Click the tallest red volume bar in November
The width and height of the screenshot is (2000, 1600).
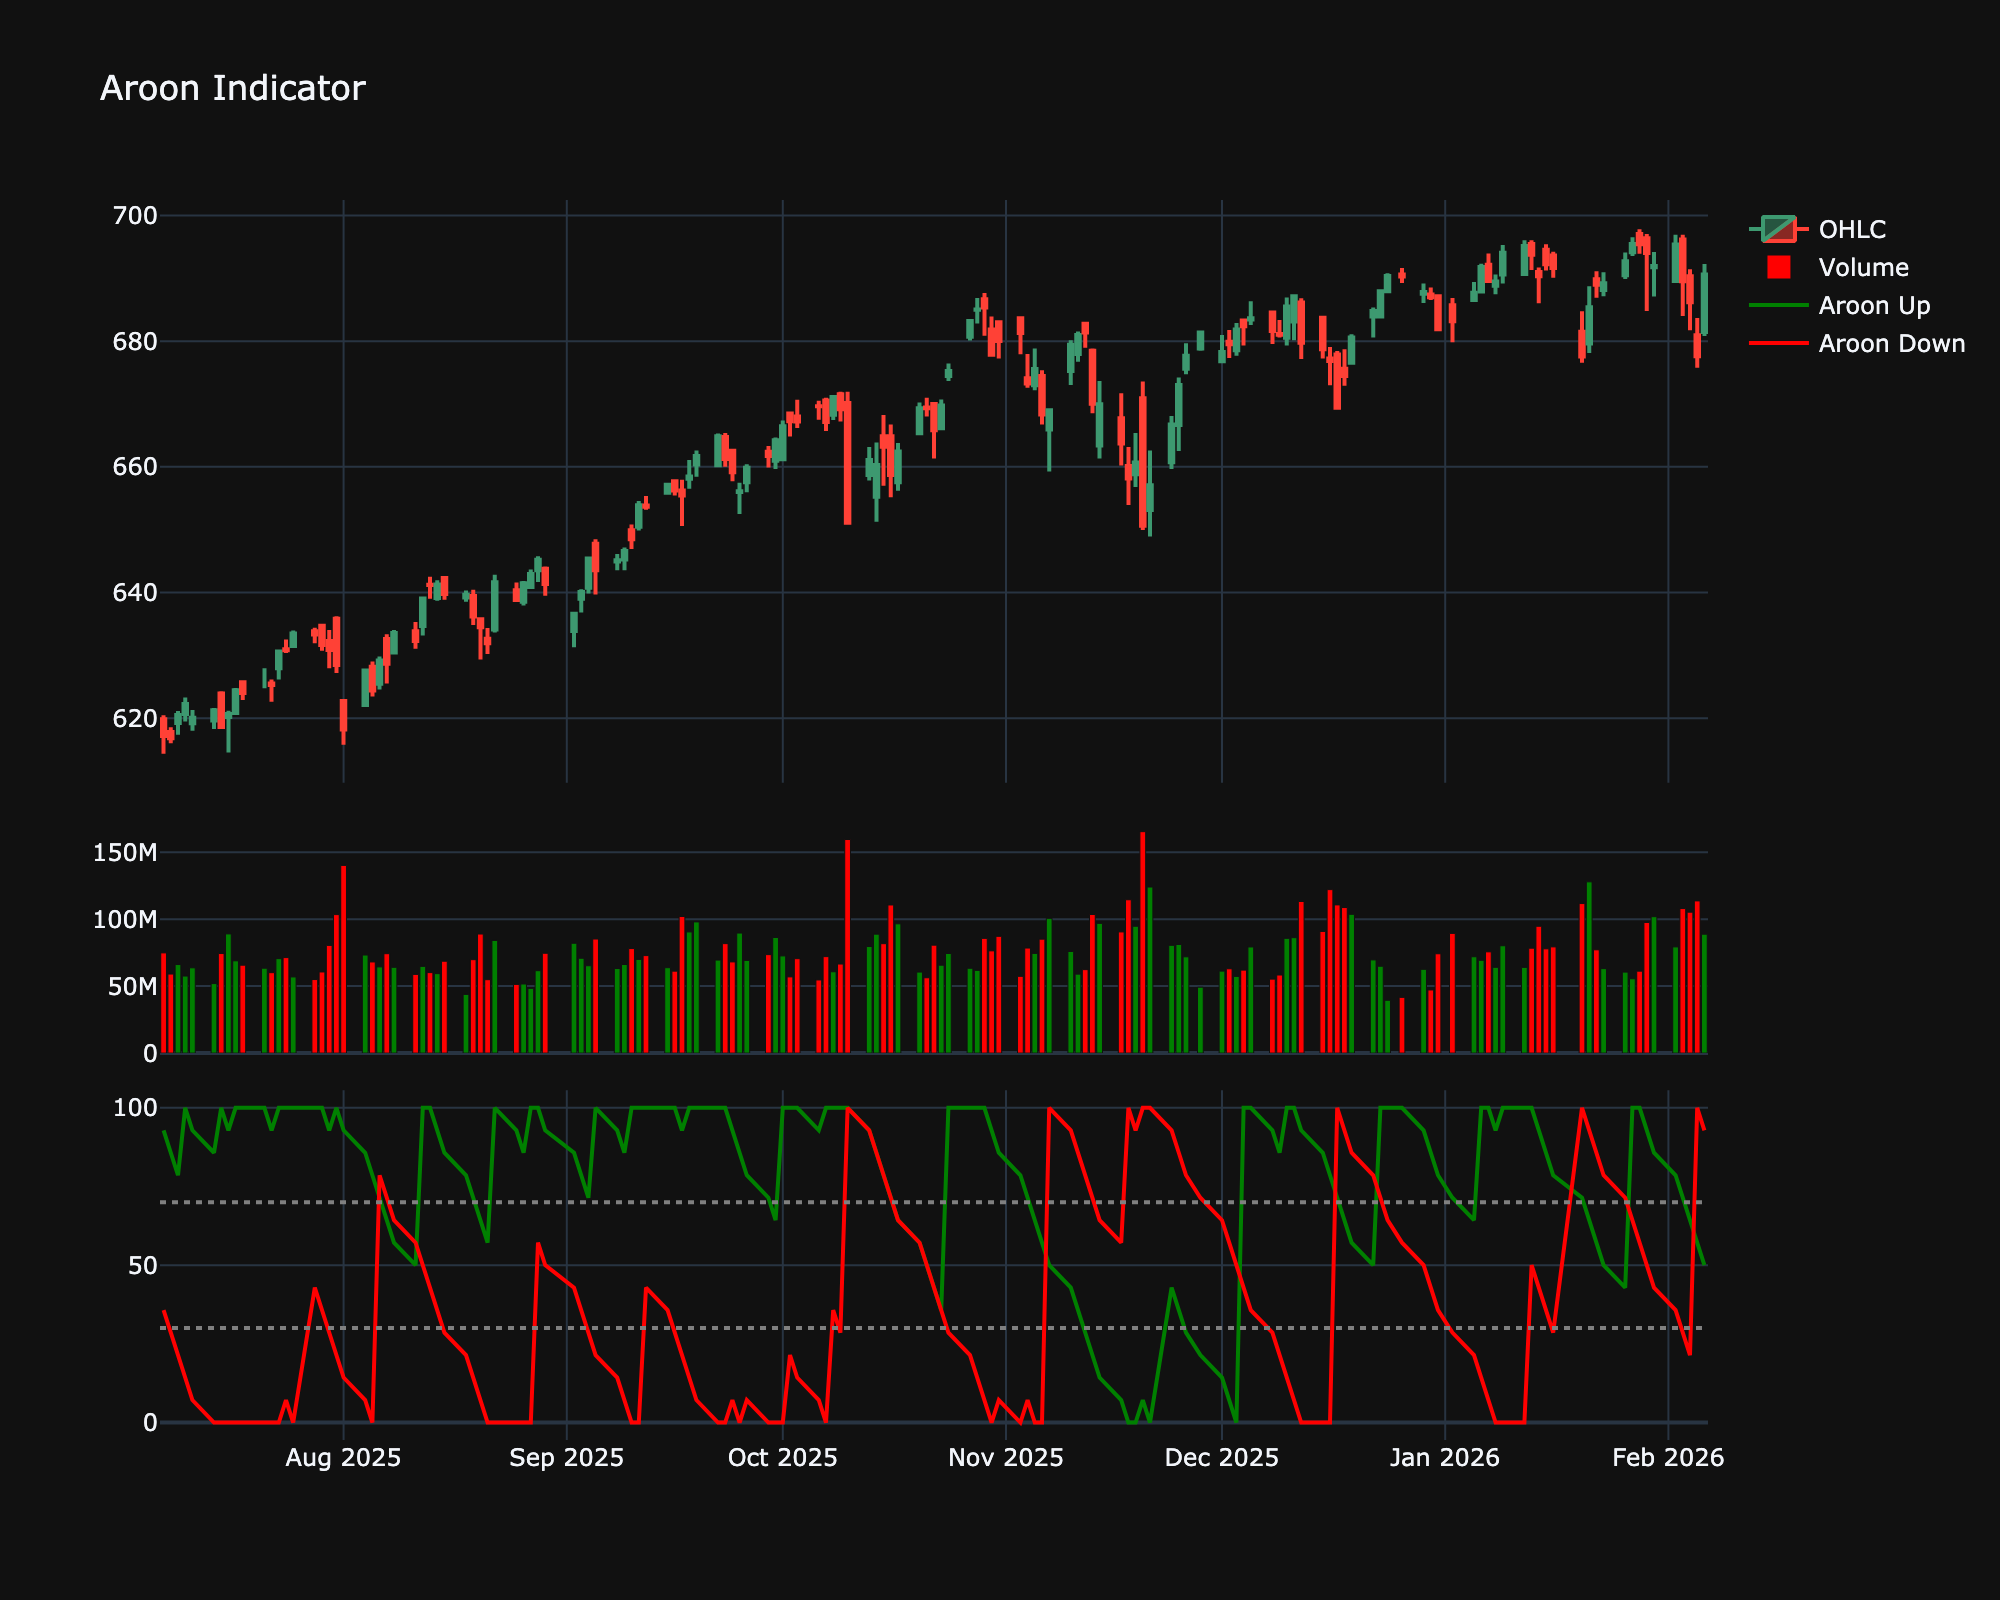[x=1142, y=940]
